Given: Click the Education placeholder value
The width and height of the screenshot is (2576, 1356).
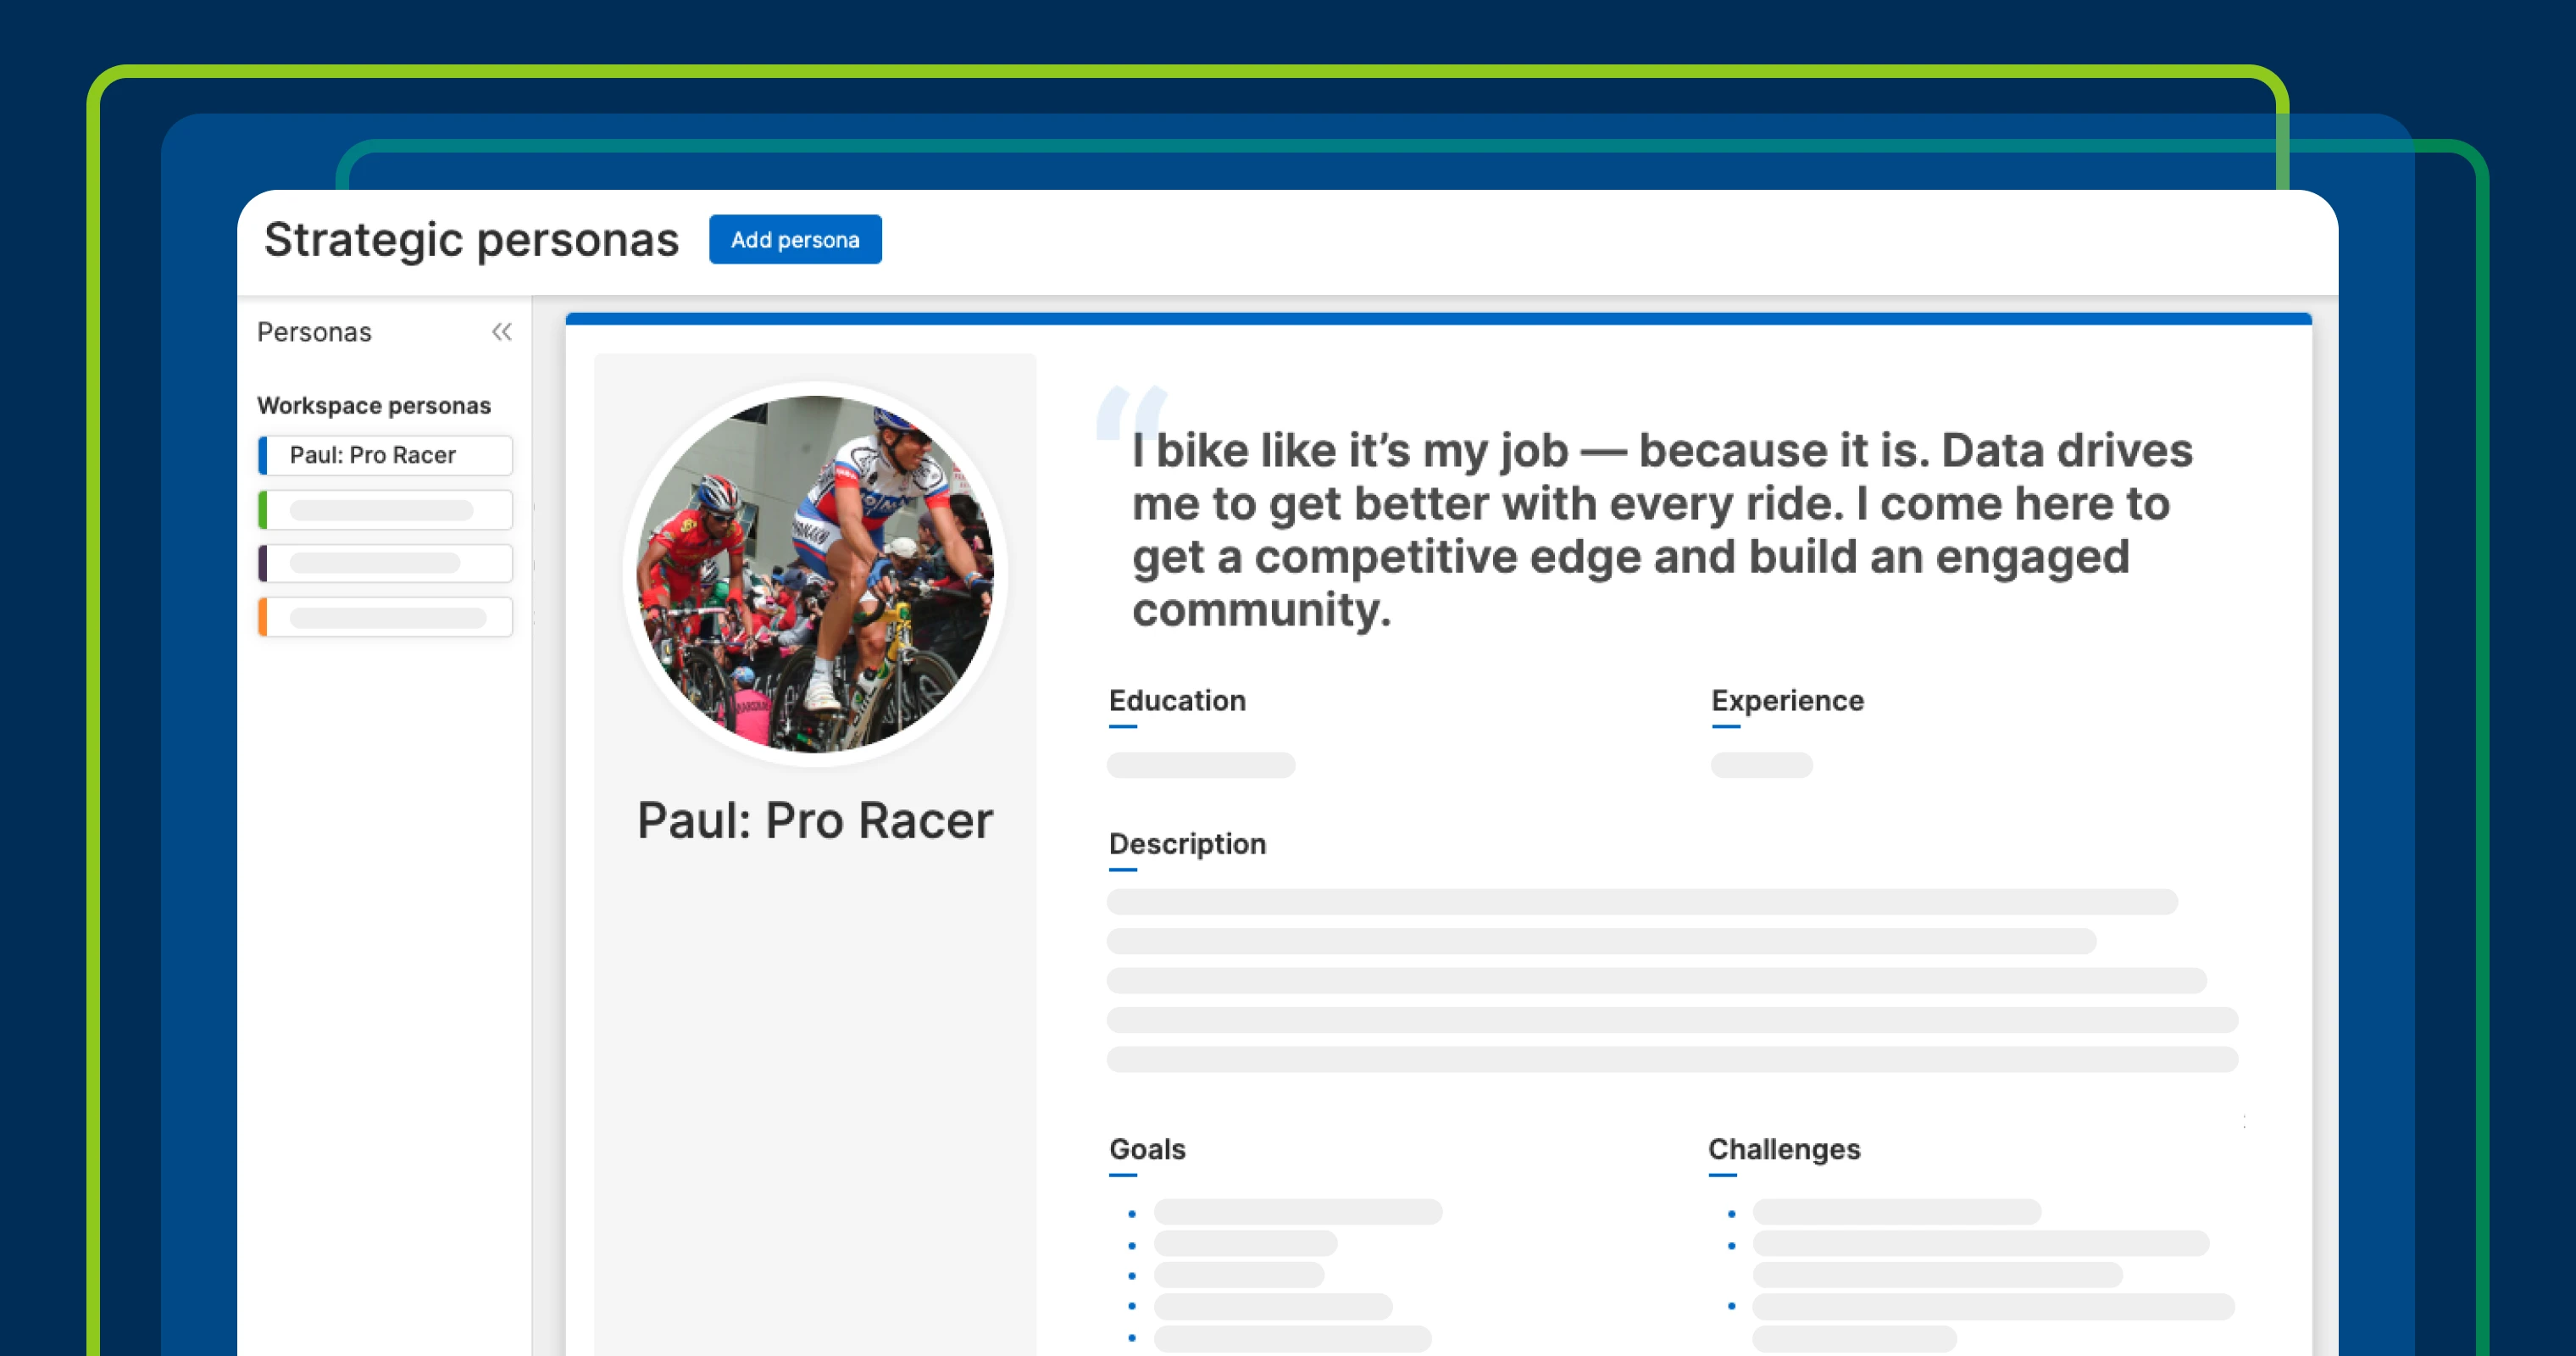Looking at the screenshot, I should tap(1200, 765).
